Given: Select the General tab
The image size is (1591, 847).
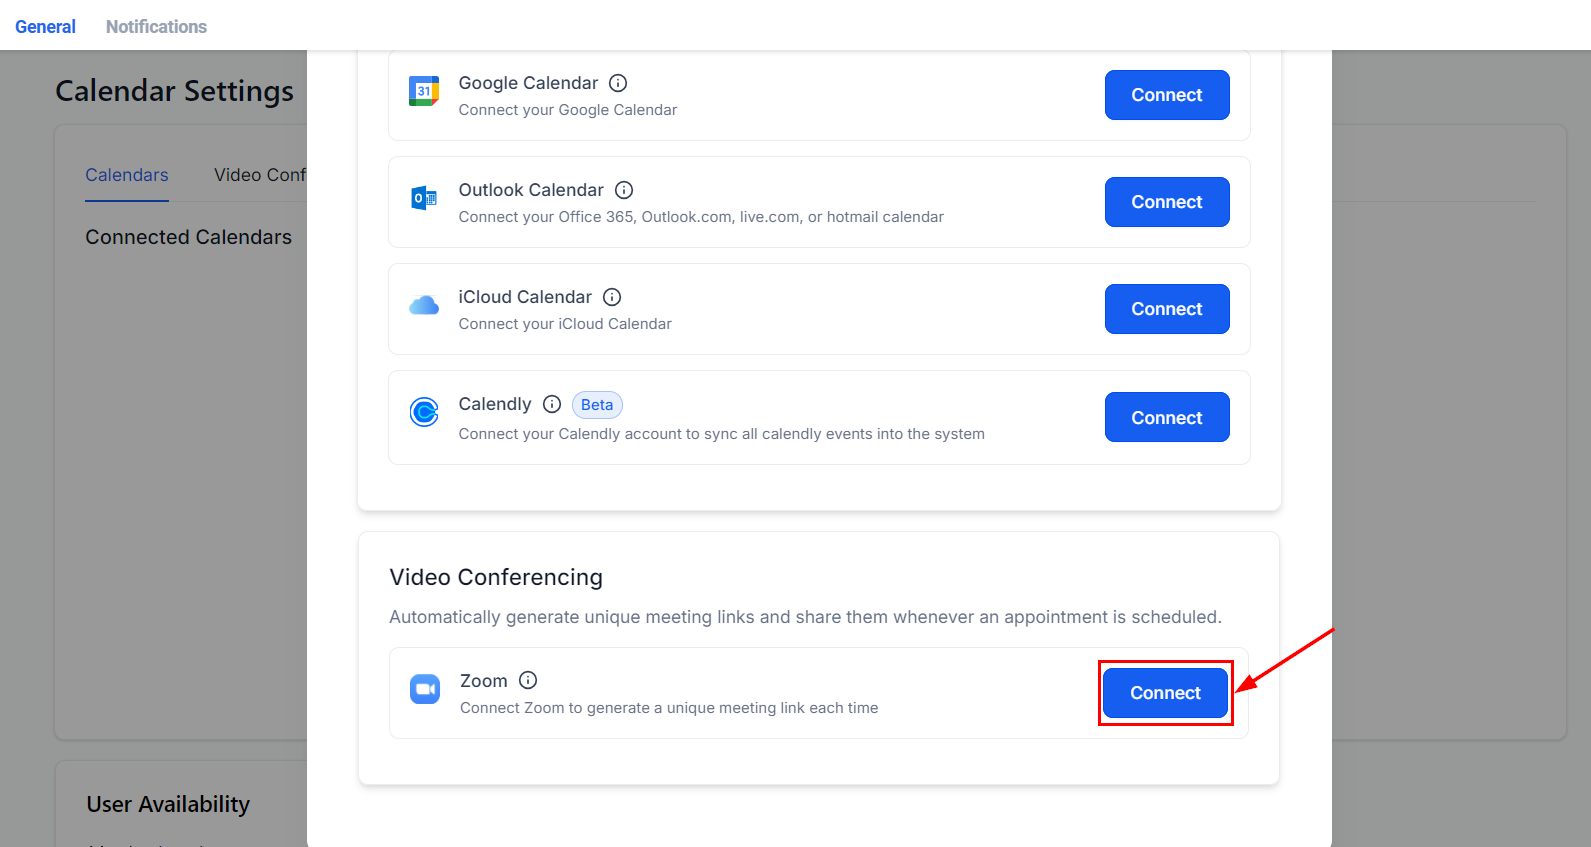Looking at the screenshot, I should click(45, 27).
